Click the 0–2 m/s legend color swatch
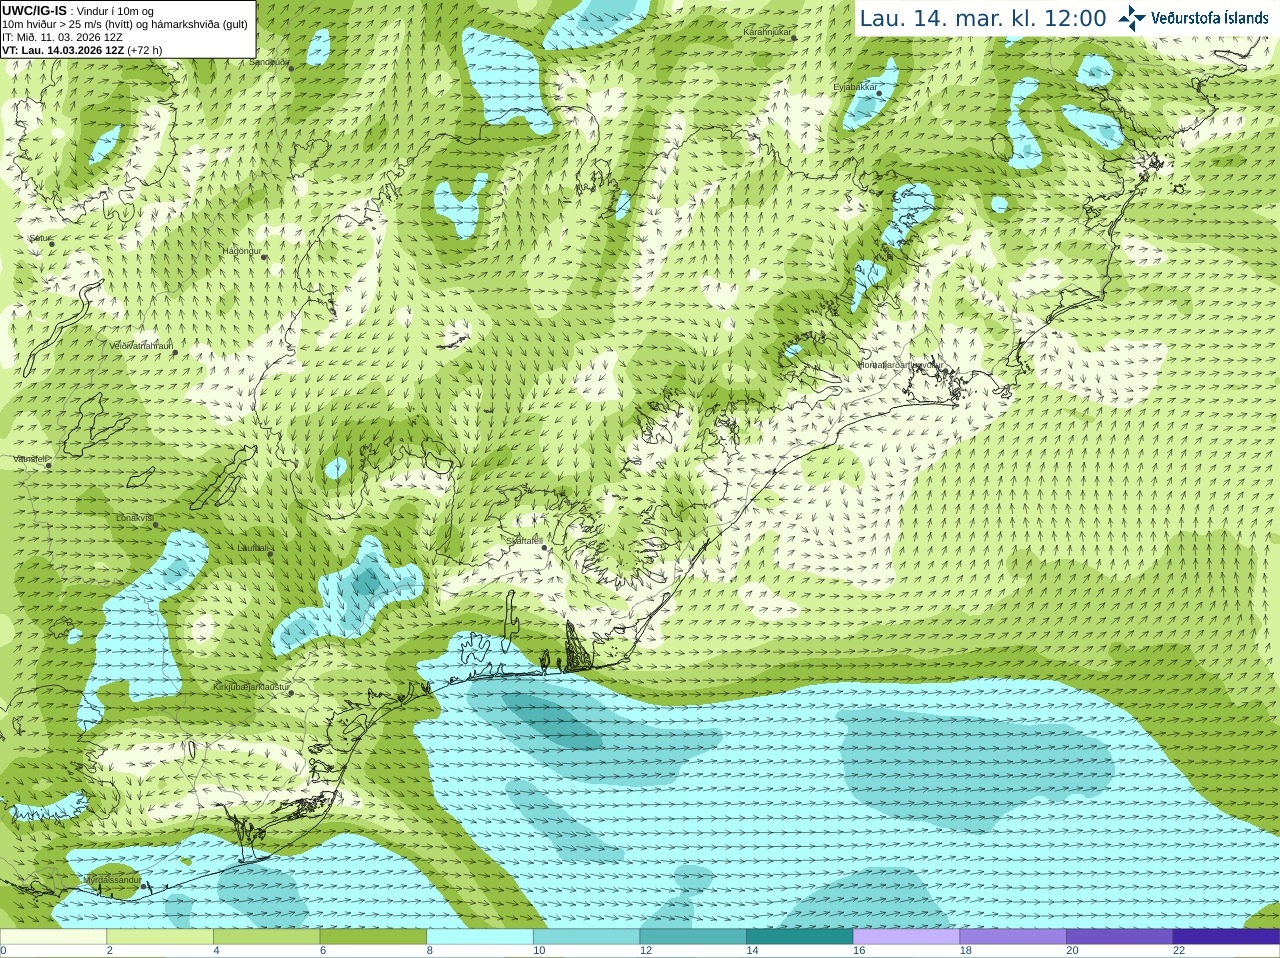This screenshot has width=1280, height=958. pyautogui.click(x=53, y=937)
